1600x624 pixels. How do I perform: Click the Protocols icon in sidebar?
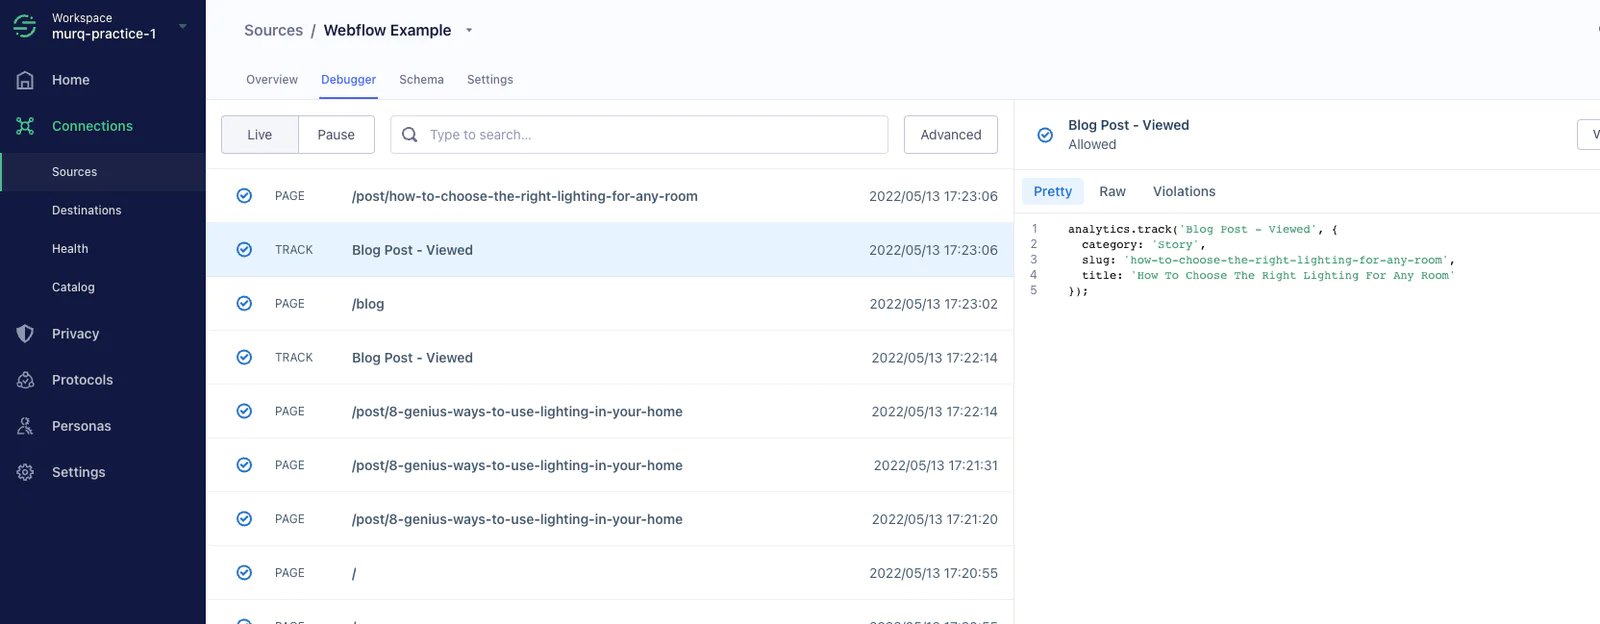point(25,380)
